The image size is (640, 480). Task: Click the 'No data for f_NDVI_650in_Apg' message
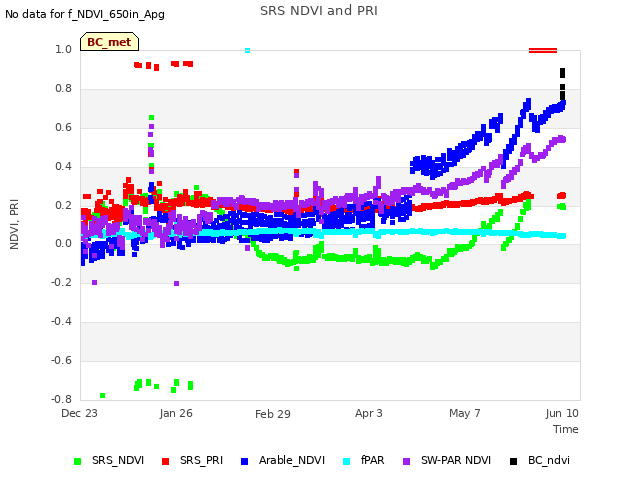pyautogui.click(x=85, y=14)
